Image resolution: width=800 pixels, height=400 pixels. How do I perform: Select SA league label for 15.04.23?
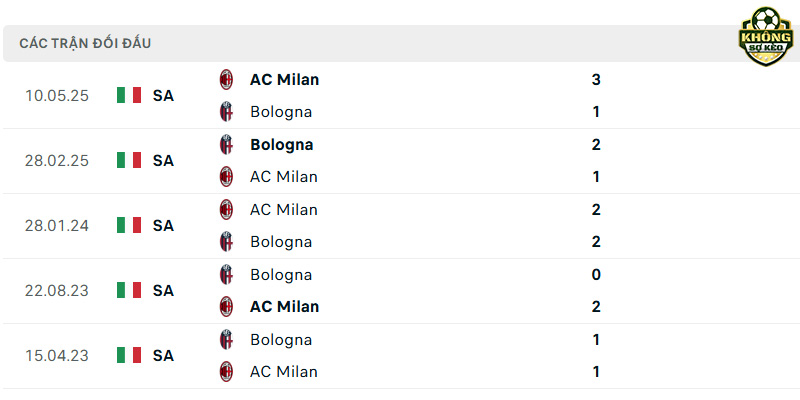pos(163,356)
